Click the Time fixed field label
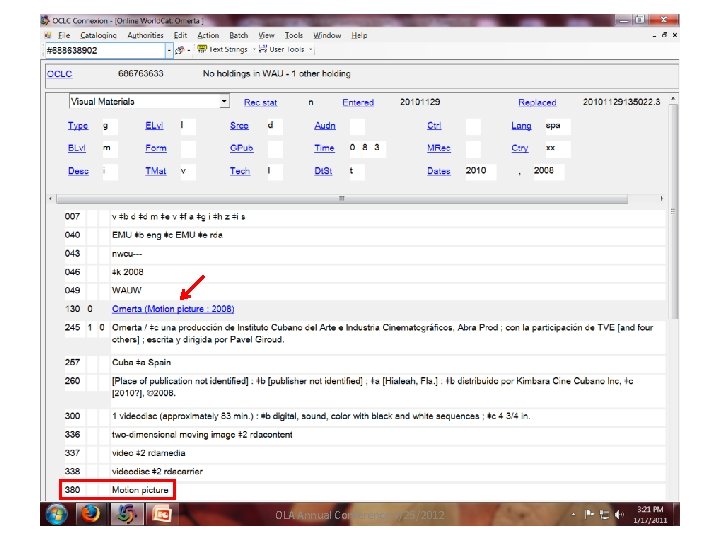 (x=324, y=148)
